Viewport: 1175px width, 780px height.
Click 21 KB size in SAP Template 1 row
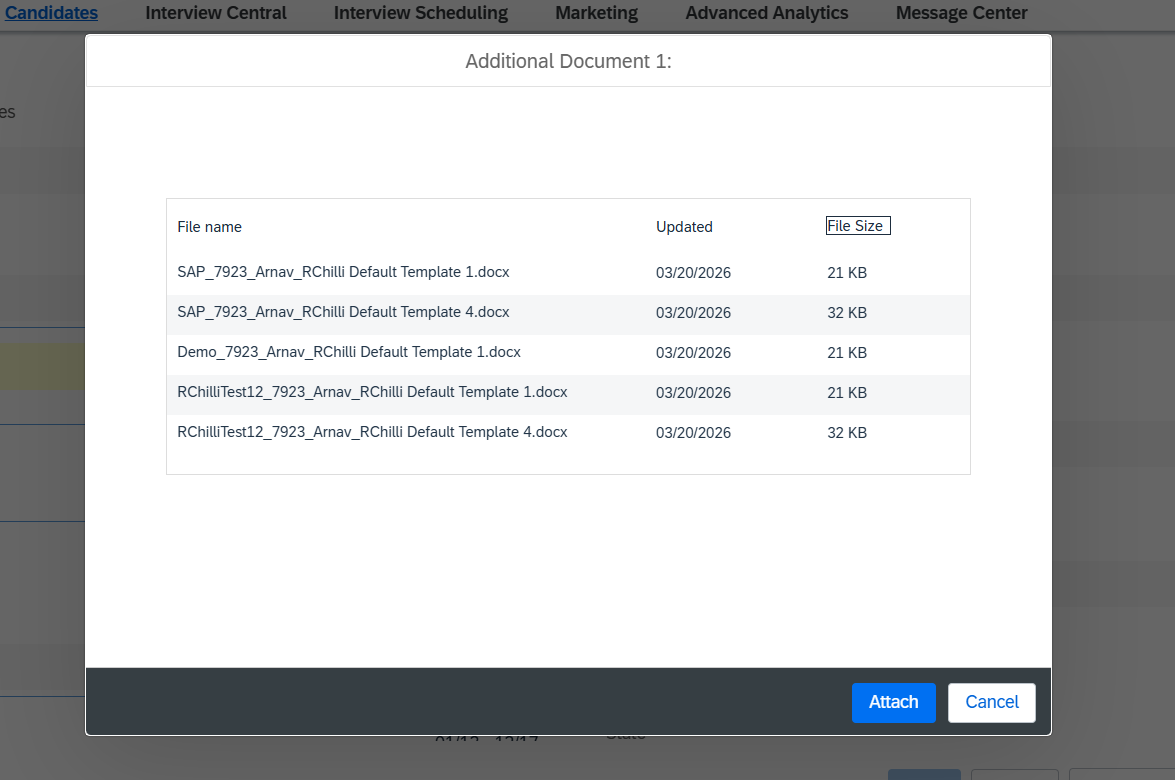[x=847, y=273]
